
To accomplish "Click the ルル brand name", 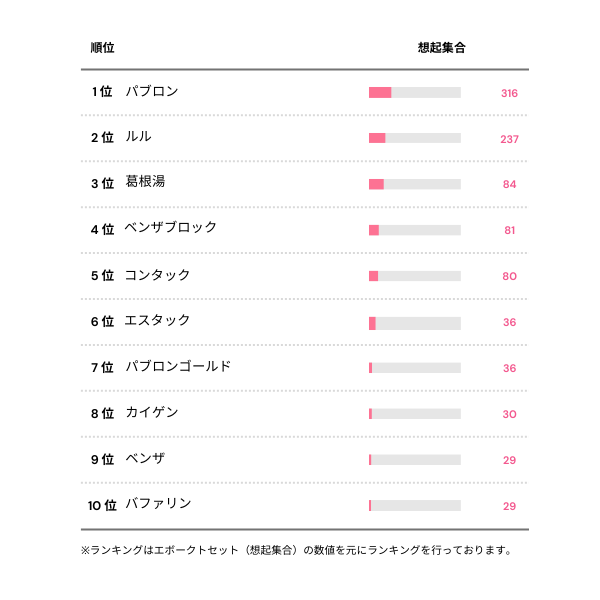I will coord(139,137).
